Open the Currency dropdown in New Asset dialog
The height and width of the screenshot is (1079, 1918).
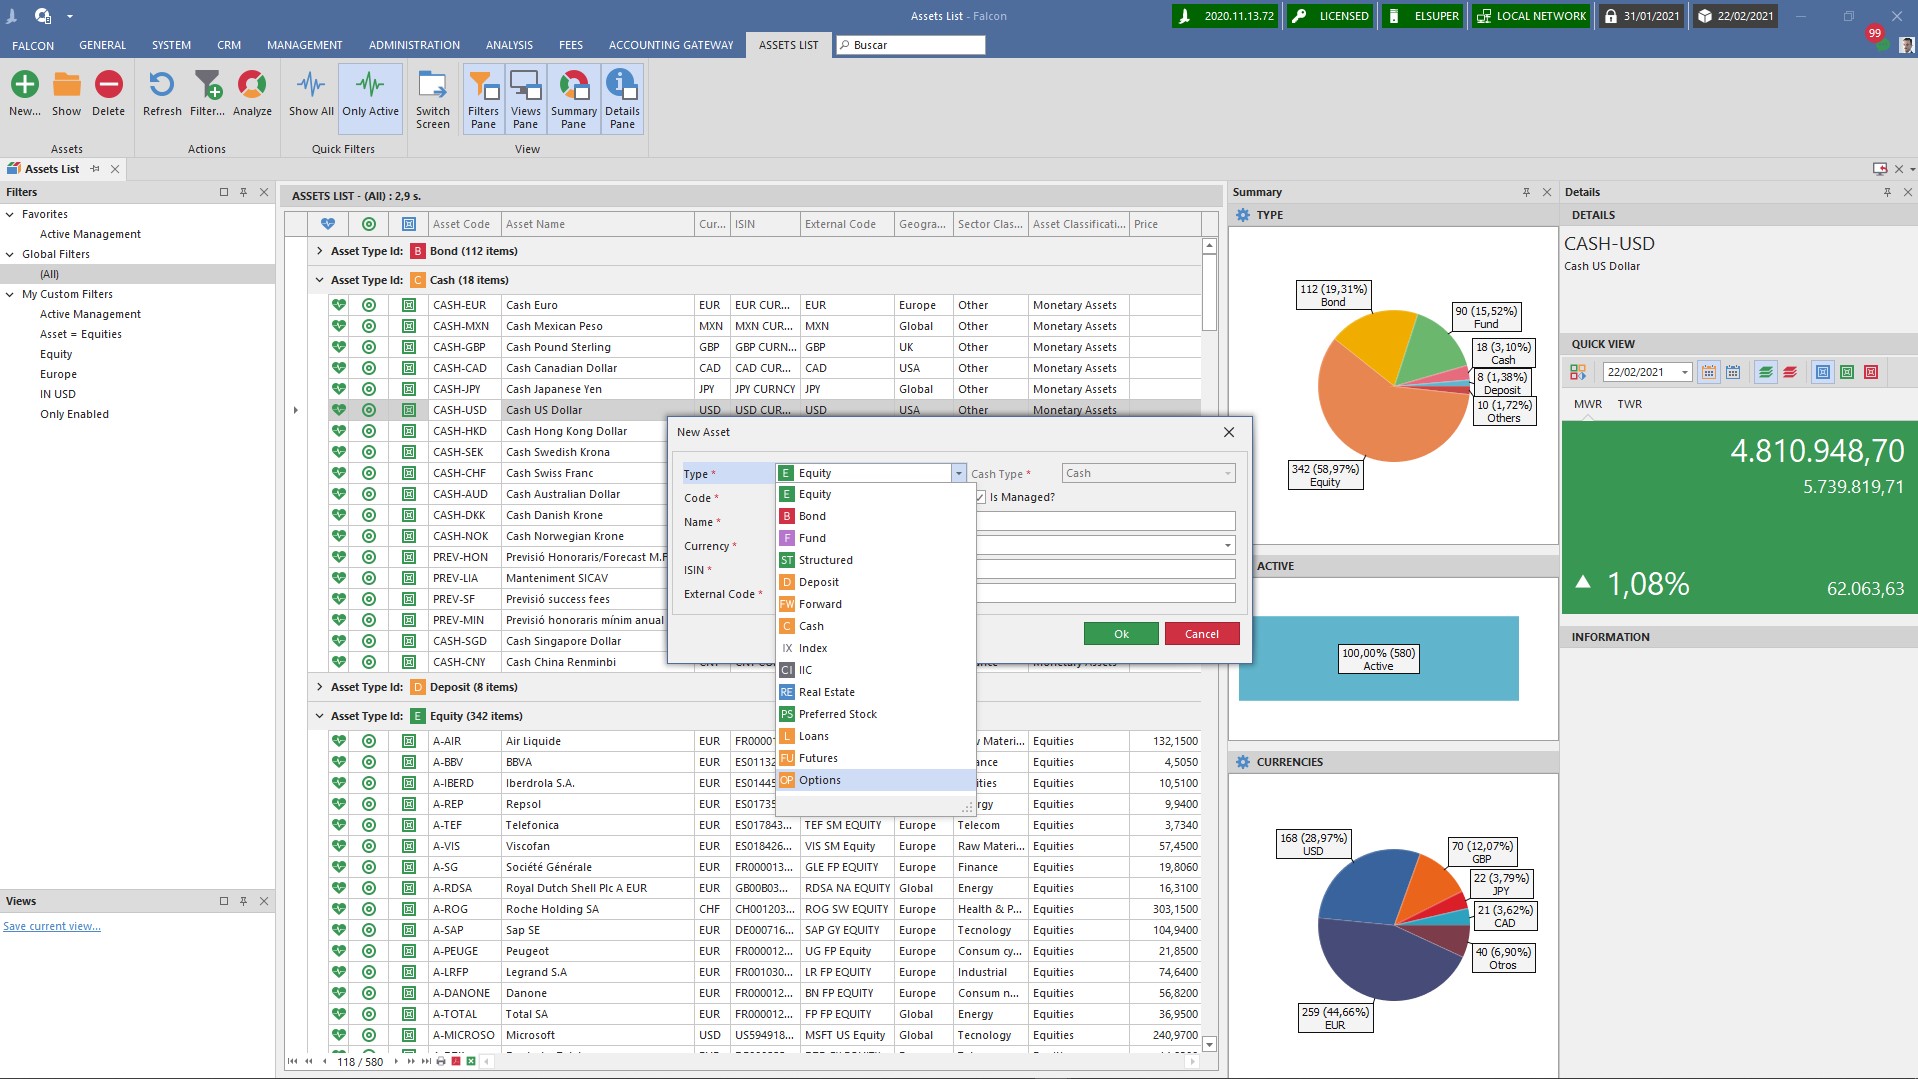pyautogui.click(x=1227, y=545)
